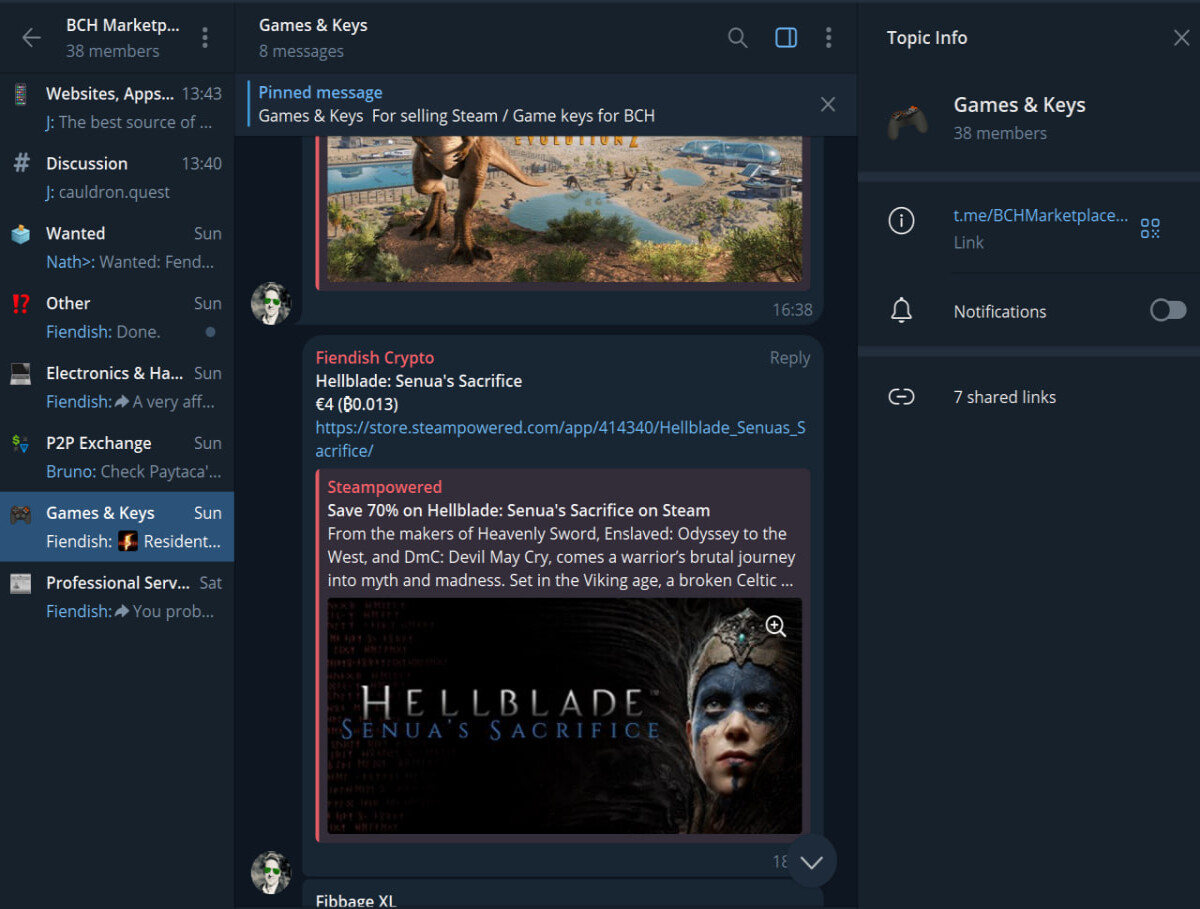This screenshot has width=1200, height=909.
Task: Open Games & Keys chat options menu
Action: [828, 38]
